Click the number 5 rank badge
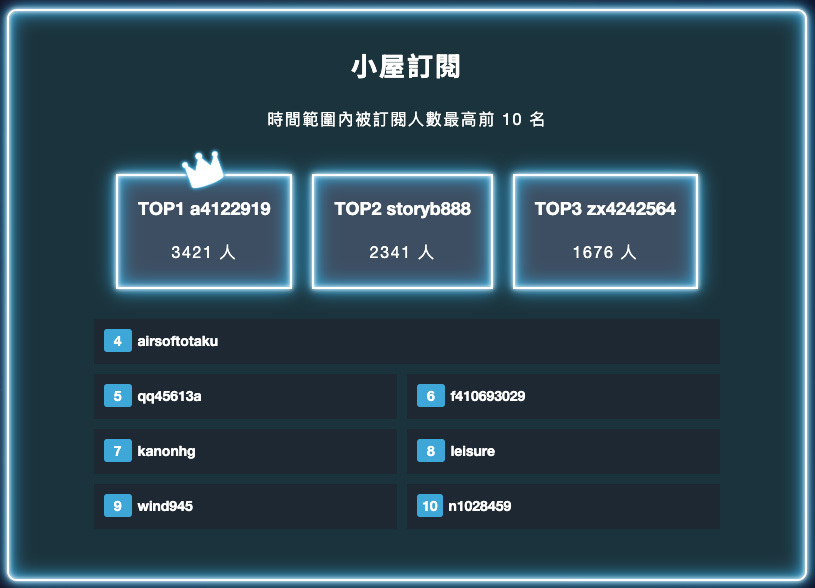Viewport: 815px width, 588px height. click(117, 396)
